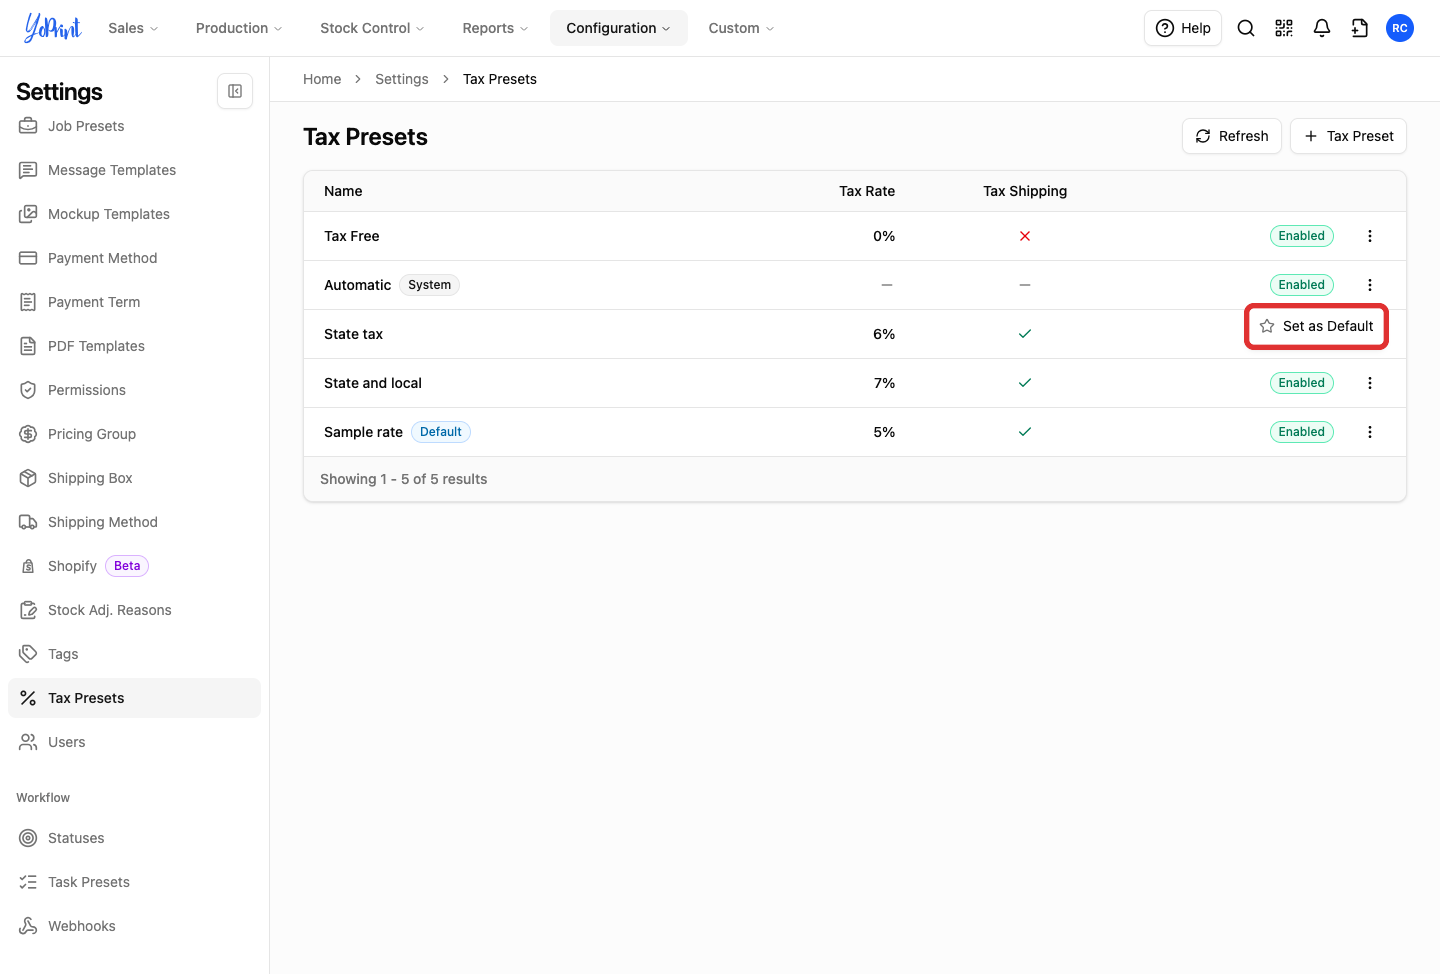
Task: Open the RC user avatar menu
Action: point(1400,28)
